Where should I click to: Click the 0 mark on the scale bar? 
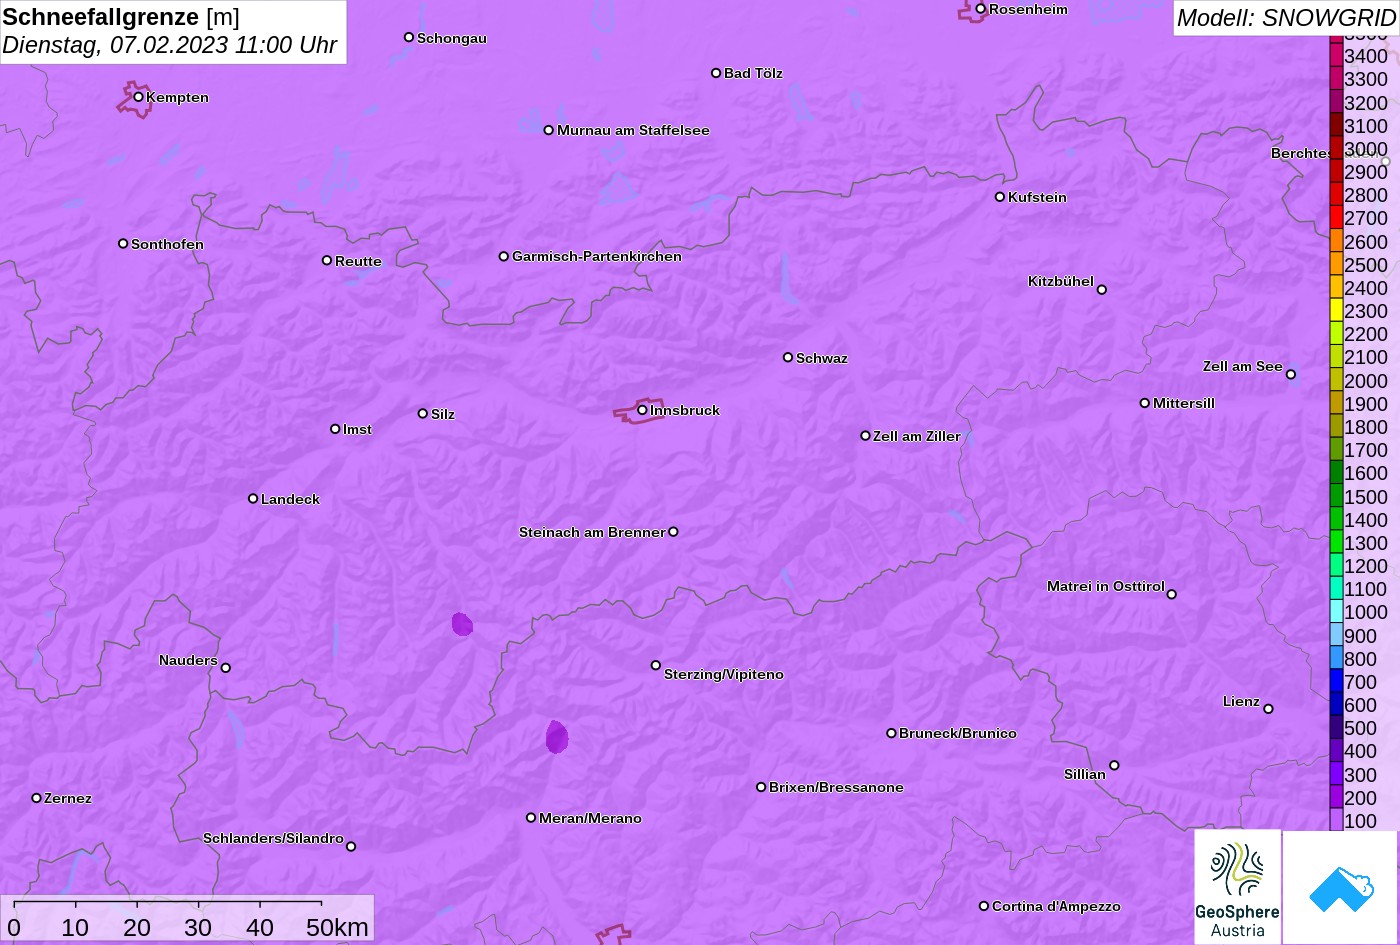tap(14, 928)
